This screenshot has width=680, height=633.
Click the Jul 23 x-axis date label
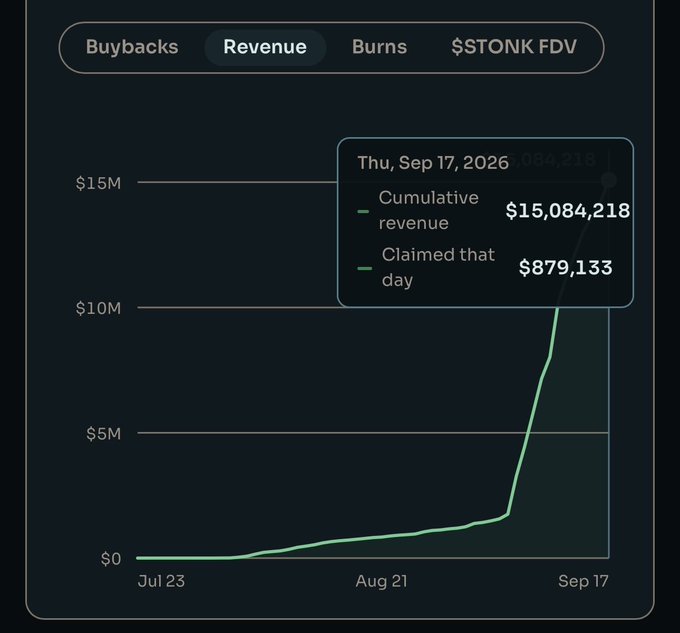point(161,581)
